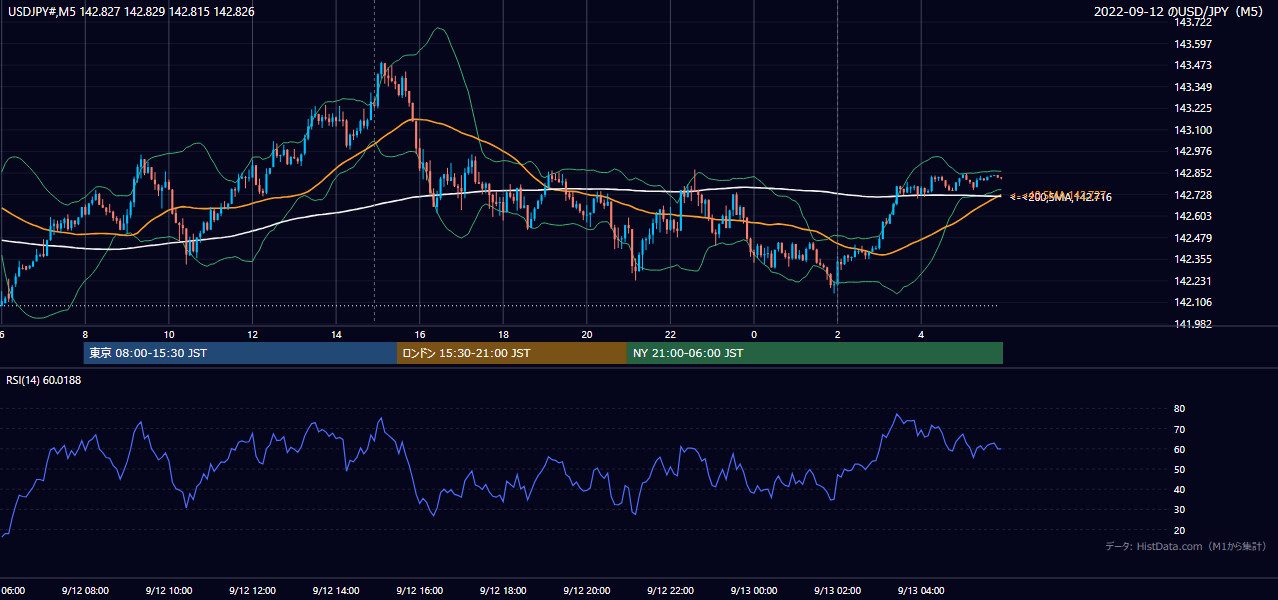The image size is (1278, 600).
Task: Click the 50 level on RSI scale
Action: point(1180,469)
